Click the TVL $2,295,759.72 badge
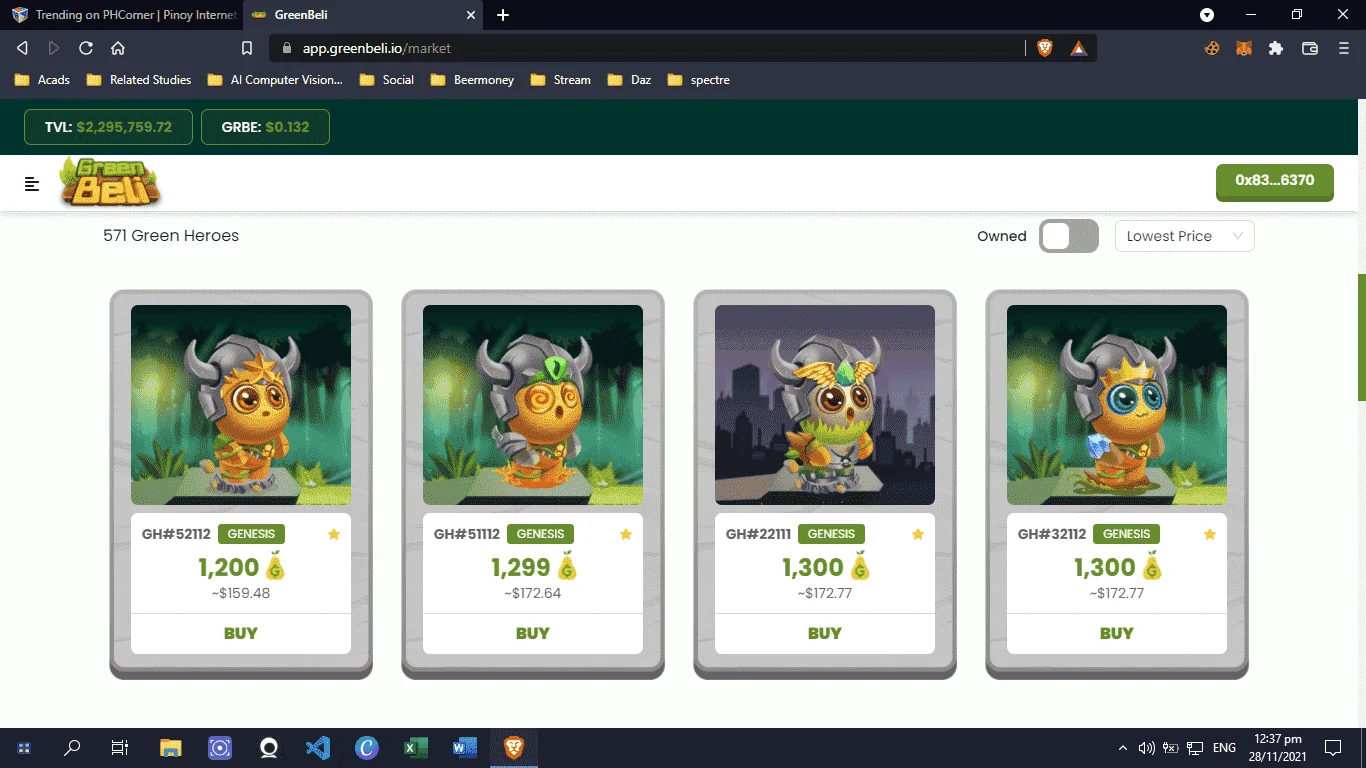 (x=108, y=127)
